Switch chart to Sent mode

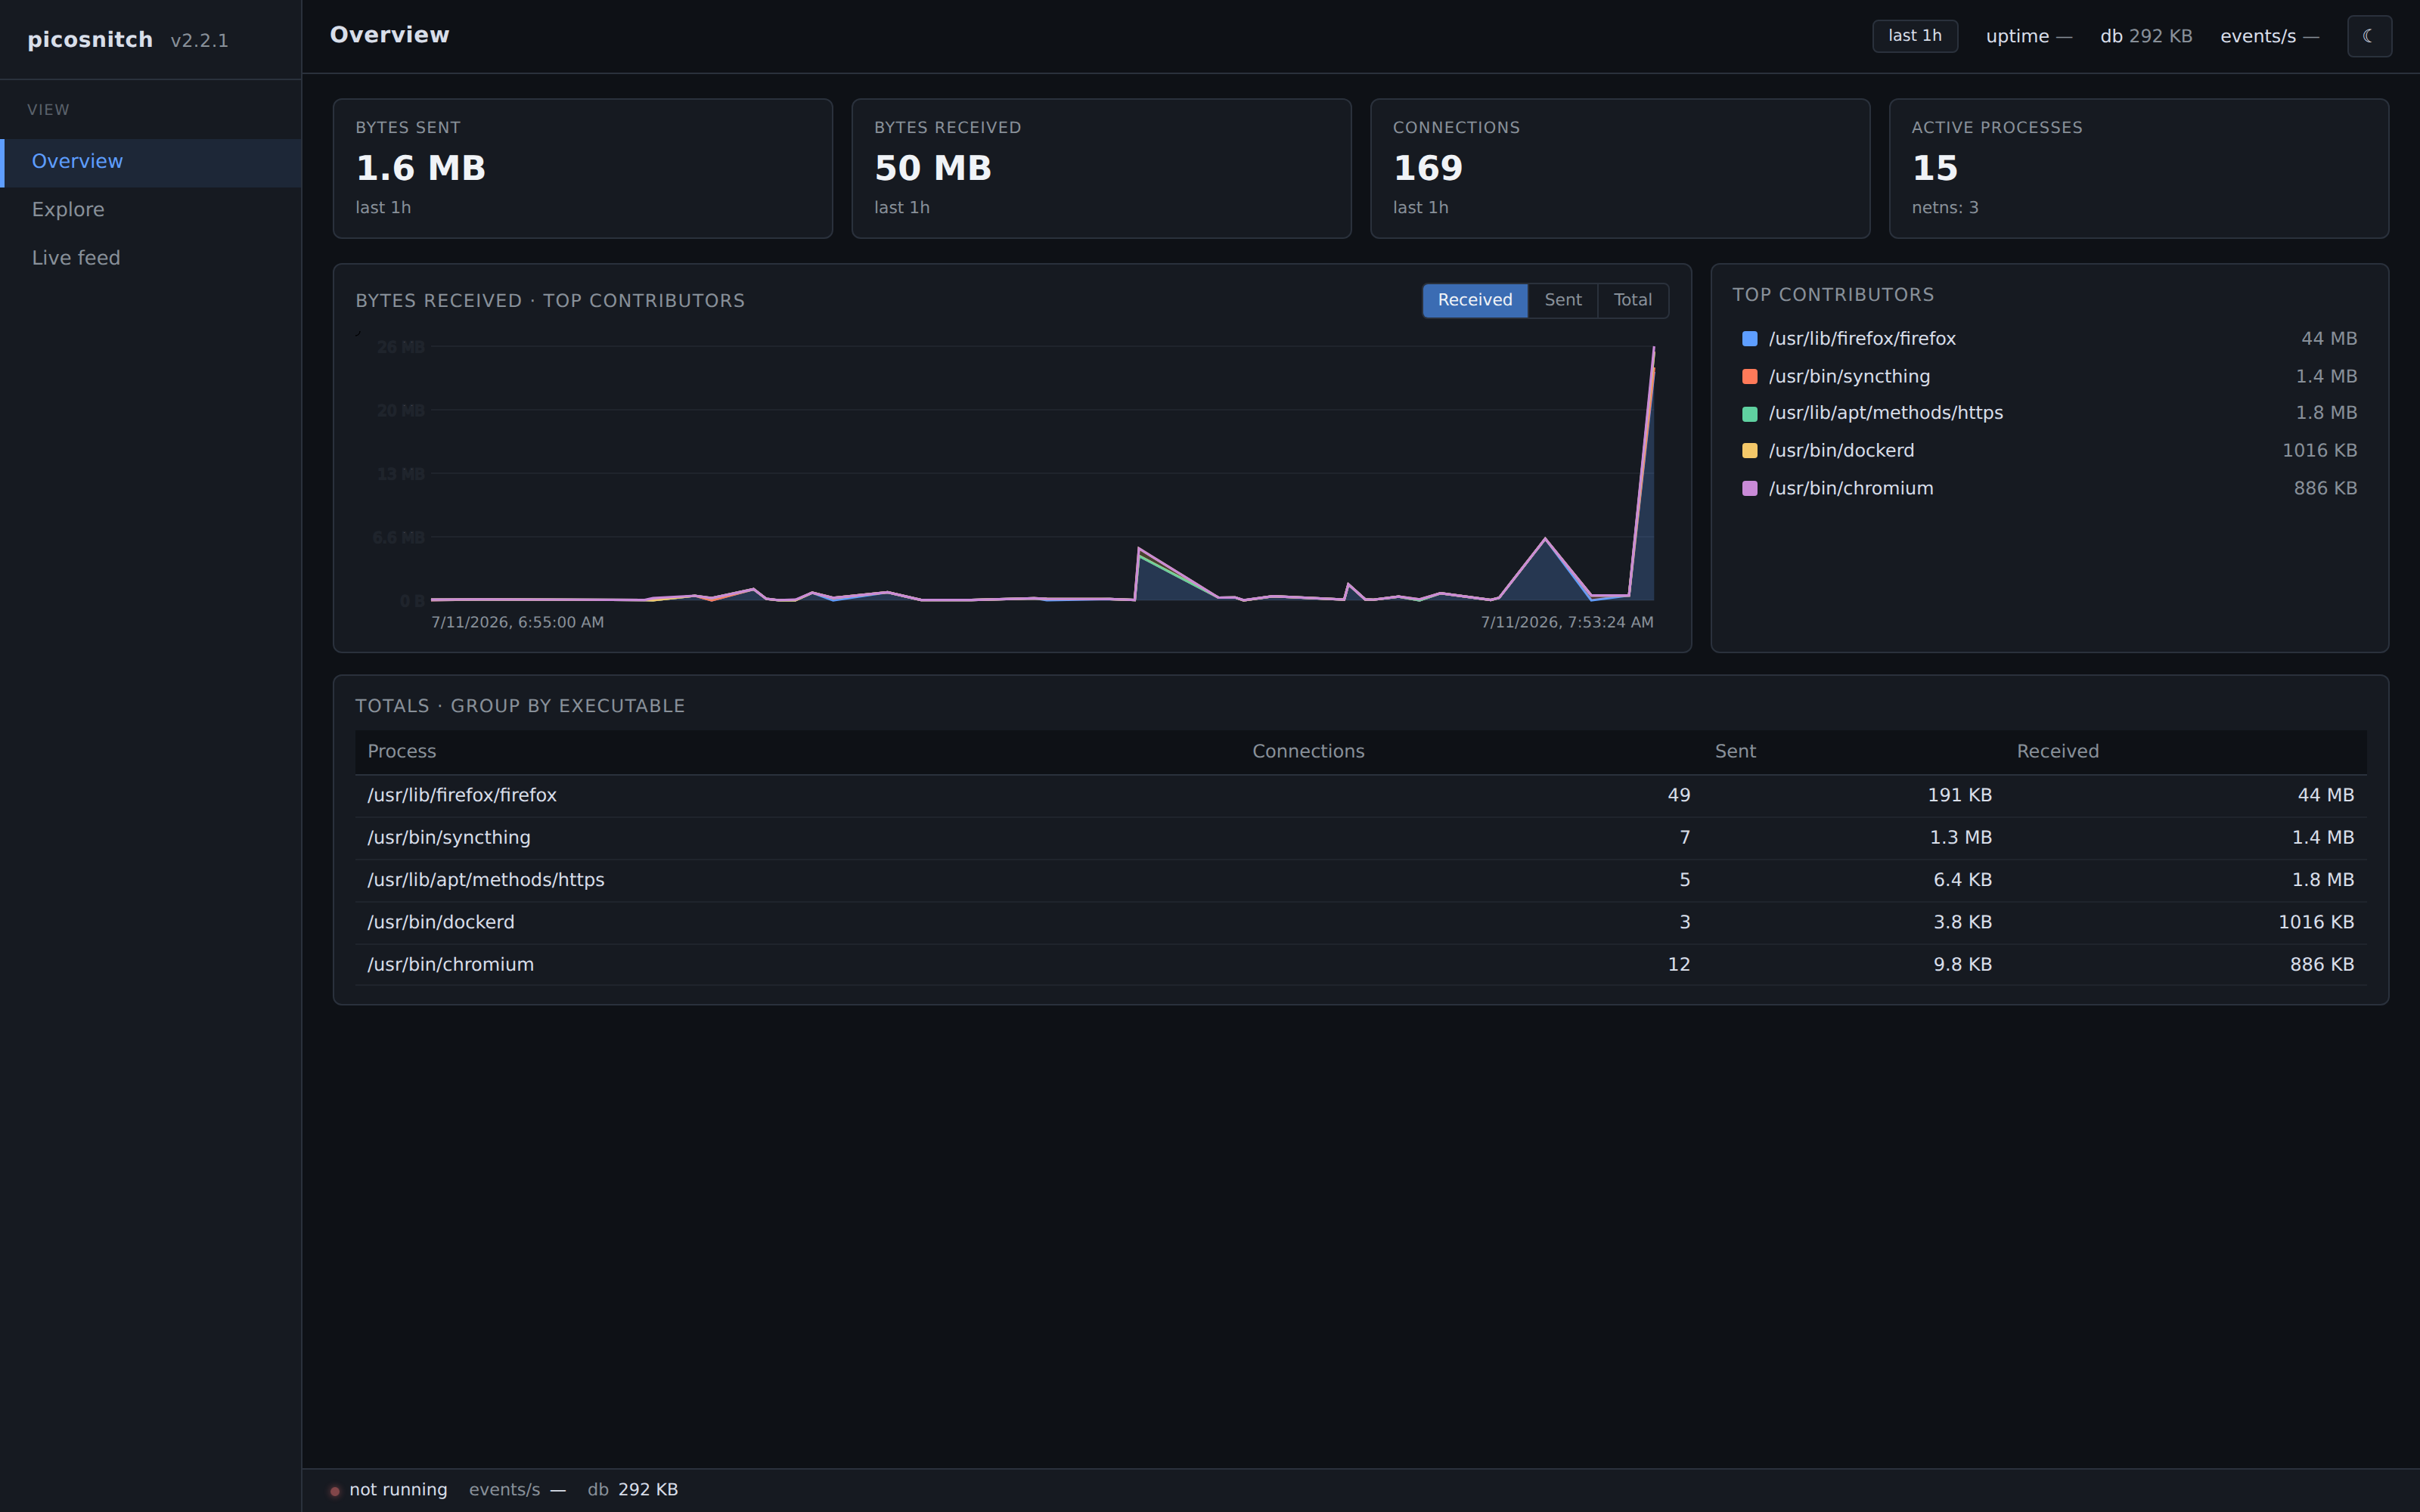tap(1563, 300)
